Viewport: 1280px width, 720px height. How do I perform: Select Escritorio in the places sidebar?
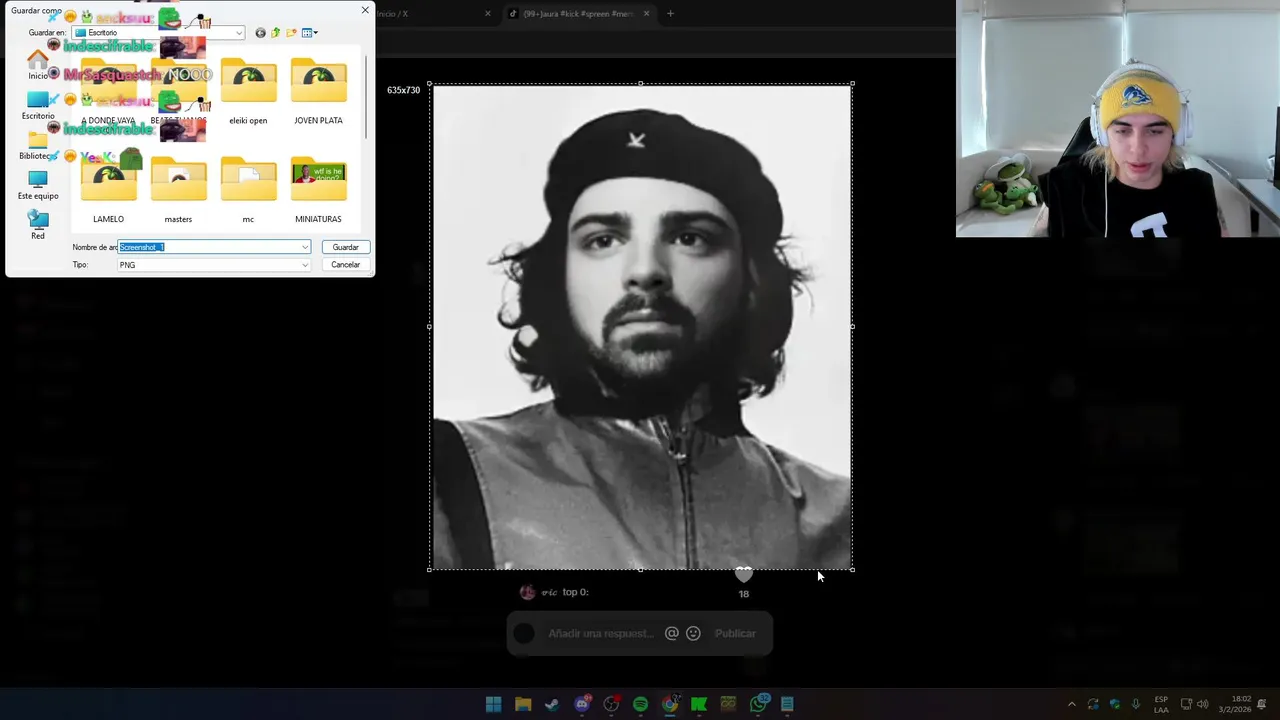[x=38, y=105]
